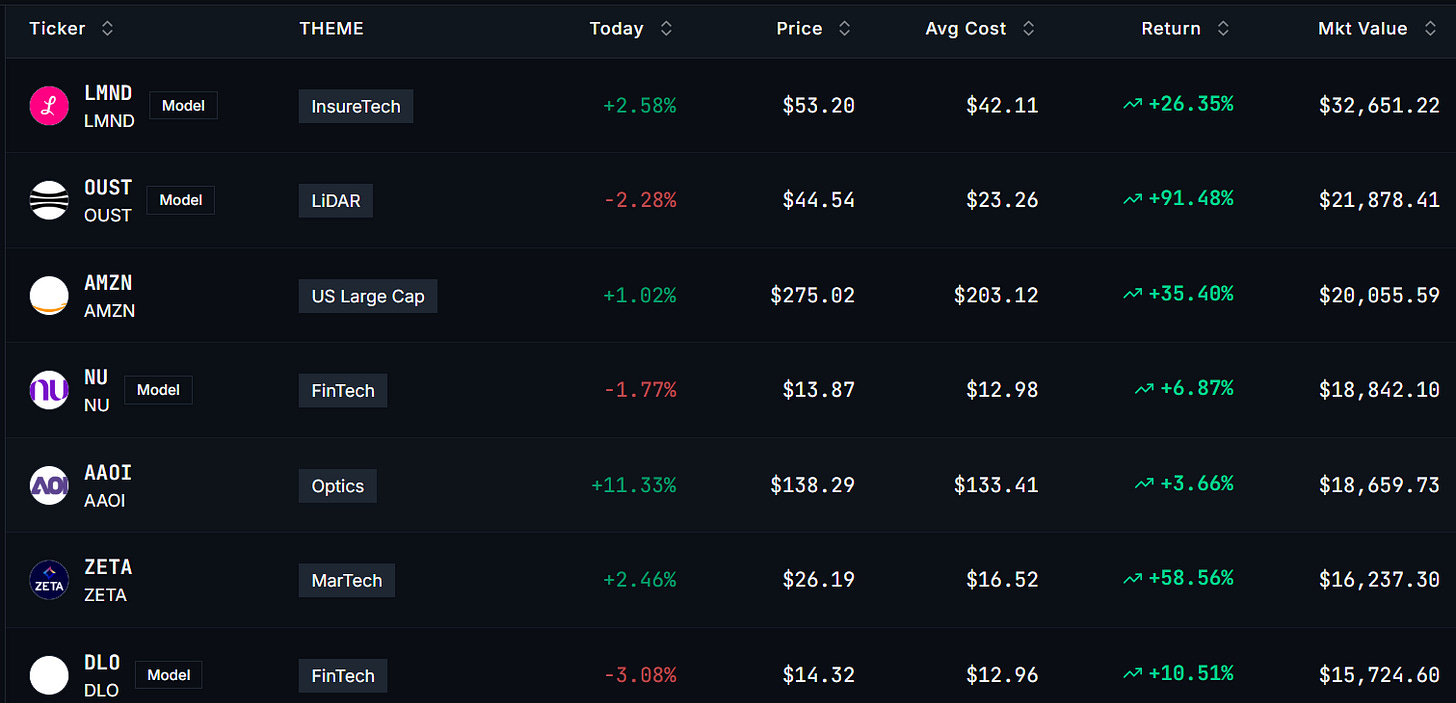Screen dimensions: 1456x703
Task: Sort by Return column arrows
Action: coord(1222,29)
